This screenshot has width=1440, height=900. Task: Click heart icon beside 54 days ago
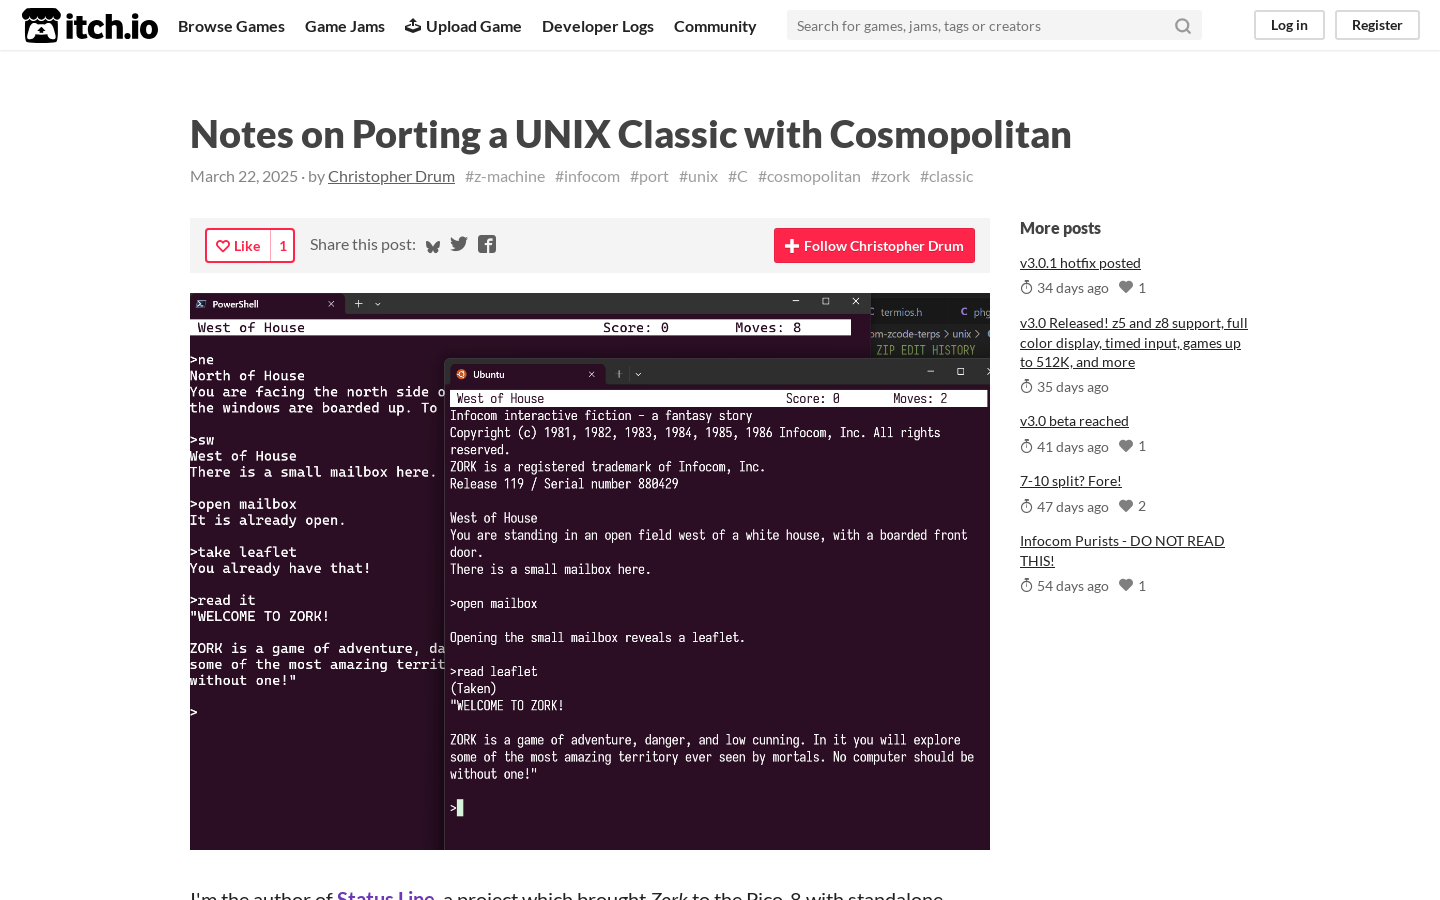coord(1126,585)
